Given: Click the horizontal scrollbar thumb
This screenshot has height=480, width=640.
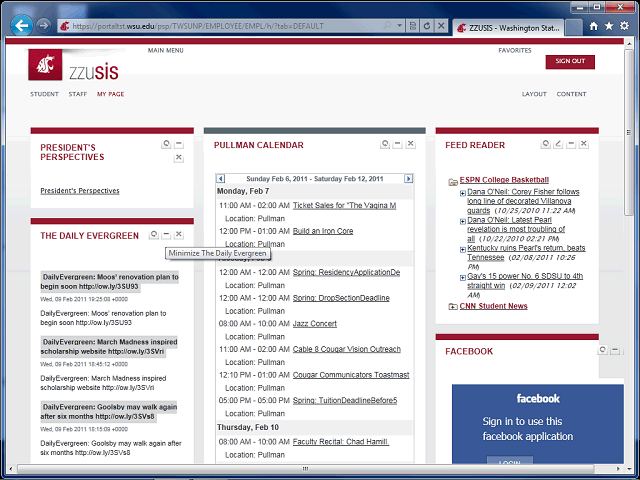Looking at the screenshot, I should click(x=305, y=469).
